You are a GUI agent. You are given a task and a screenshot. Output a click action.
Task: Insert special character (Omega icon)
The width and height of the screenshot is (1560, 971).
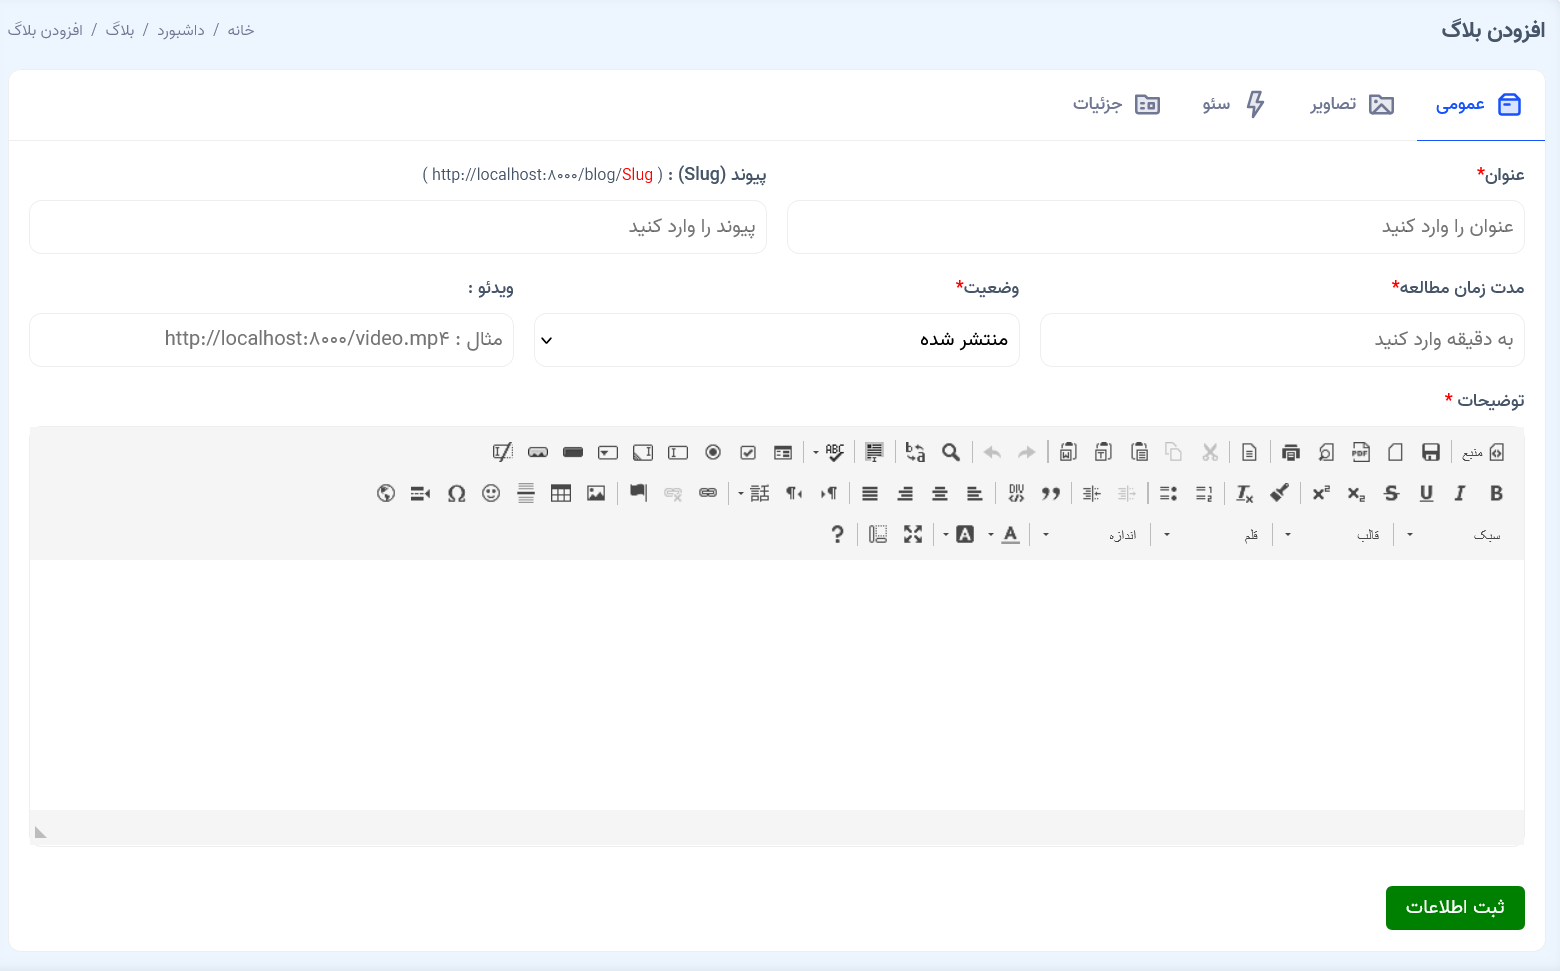[x=456, y=493]
